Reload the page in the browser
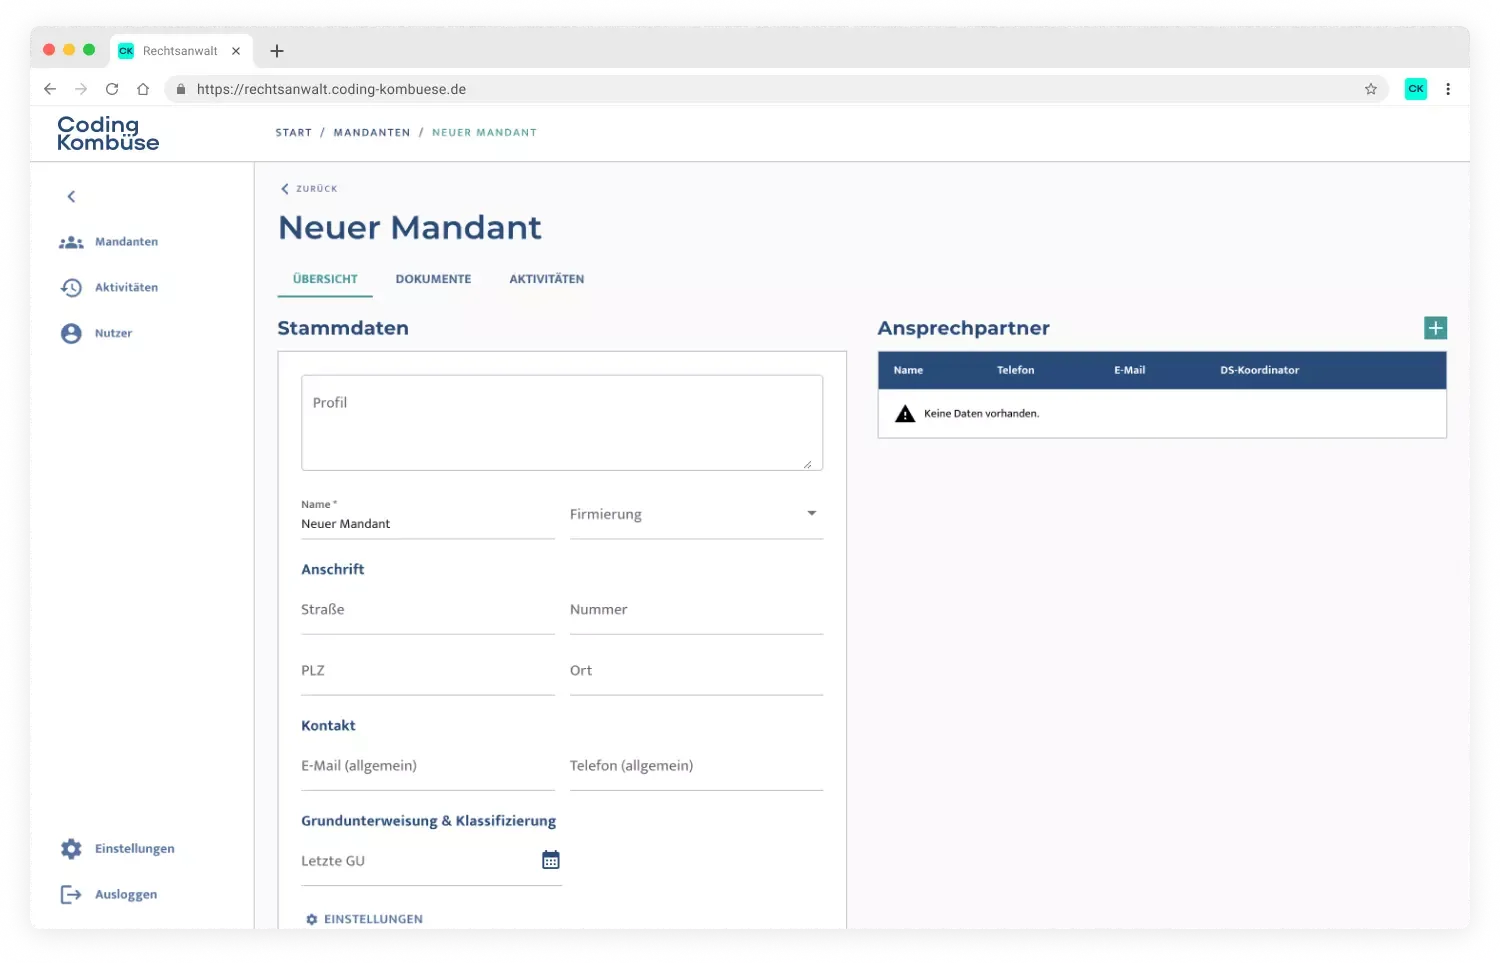This screenshot has height=963, width=1500. click(112, 89)
